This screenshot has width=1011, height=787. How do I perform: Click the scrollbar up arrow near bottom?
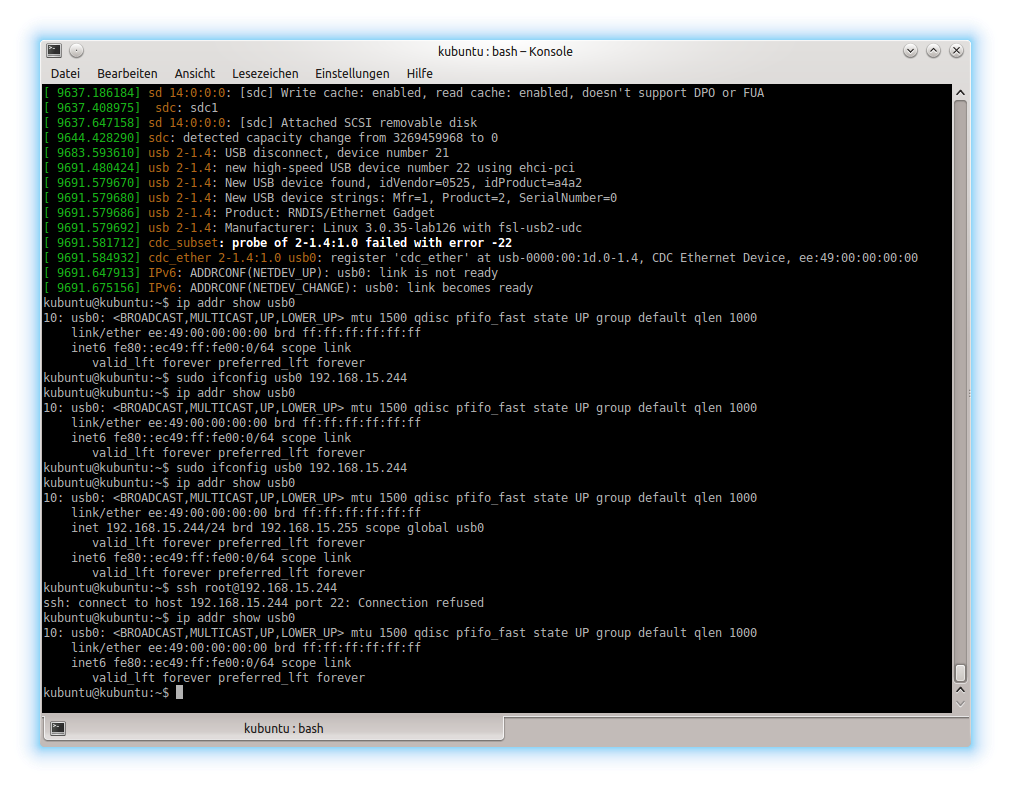[x=960, y=690]
